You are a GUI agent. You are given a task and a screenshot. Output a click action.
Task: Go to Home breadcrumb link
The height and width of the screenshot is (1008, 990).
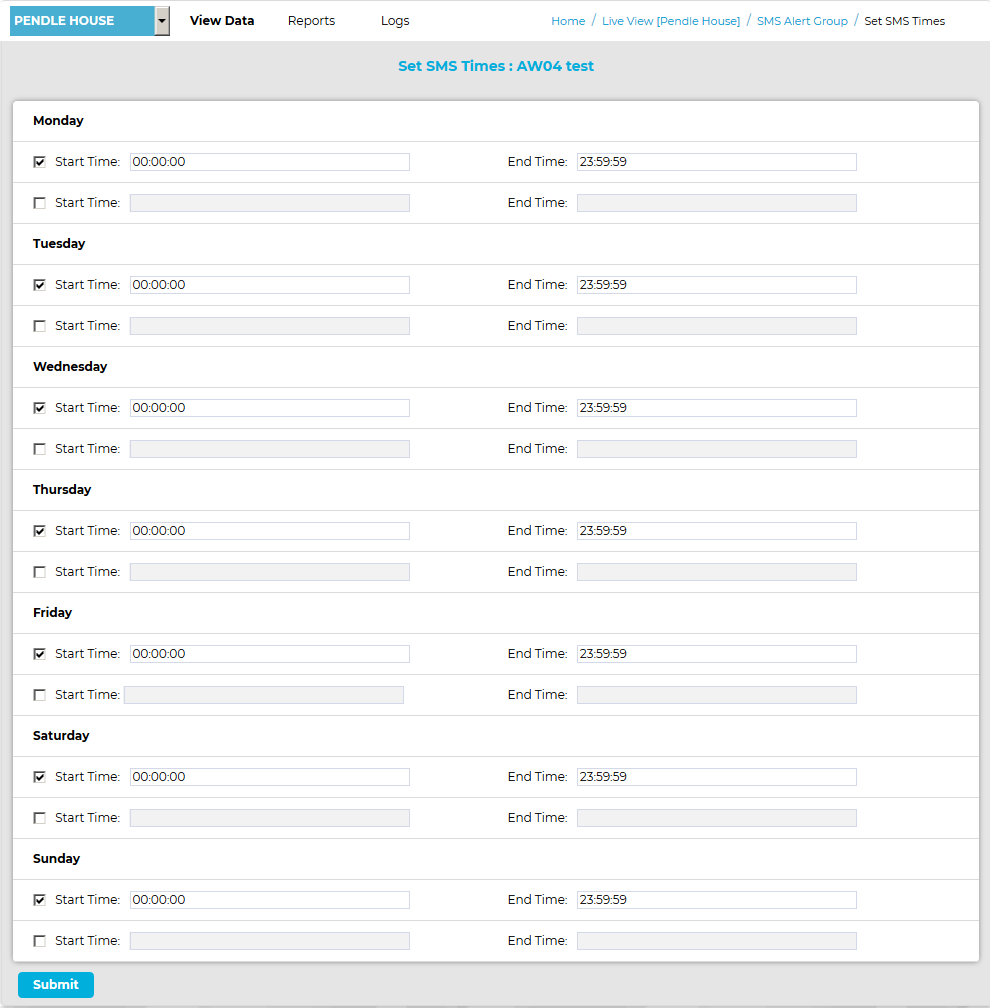pos(568,21)
